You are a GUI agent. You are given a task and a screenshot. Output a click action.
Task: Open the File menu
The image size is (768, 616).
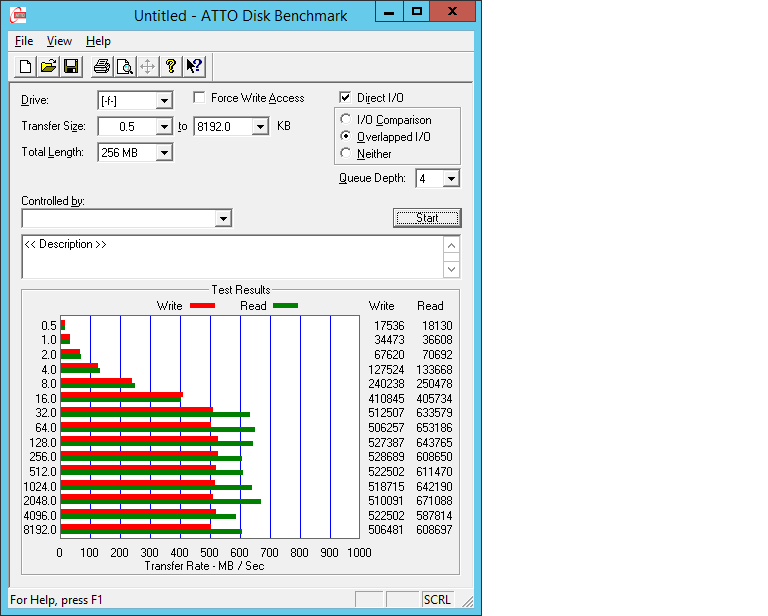click(x=24, y=41)
